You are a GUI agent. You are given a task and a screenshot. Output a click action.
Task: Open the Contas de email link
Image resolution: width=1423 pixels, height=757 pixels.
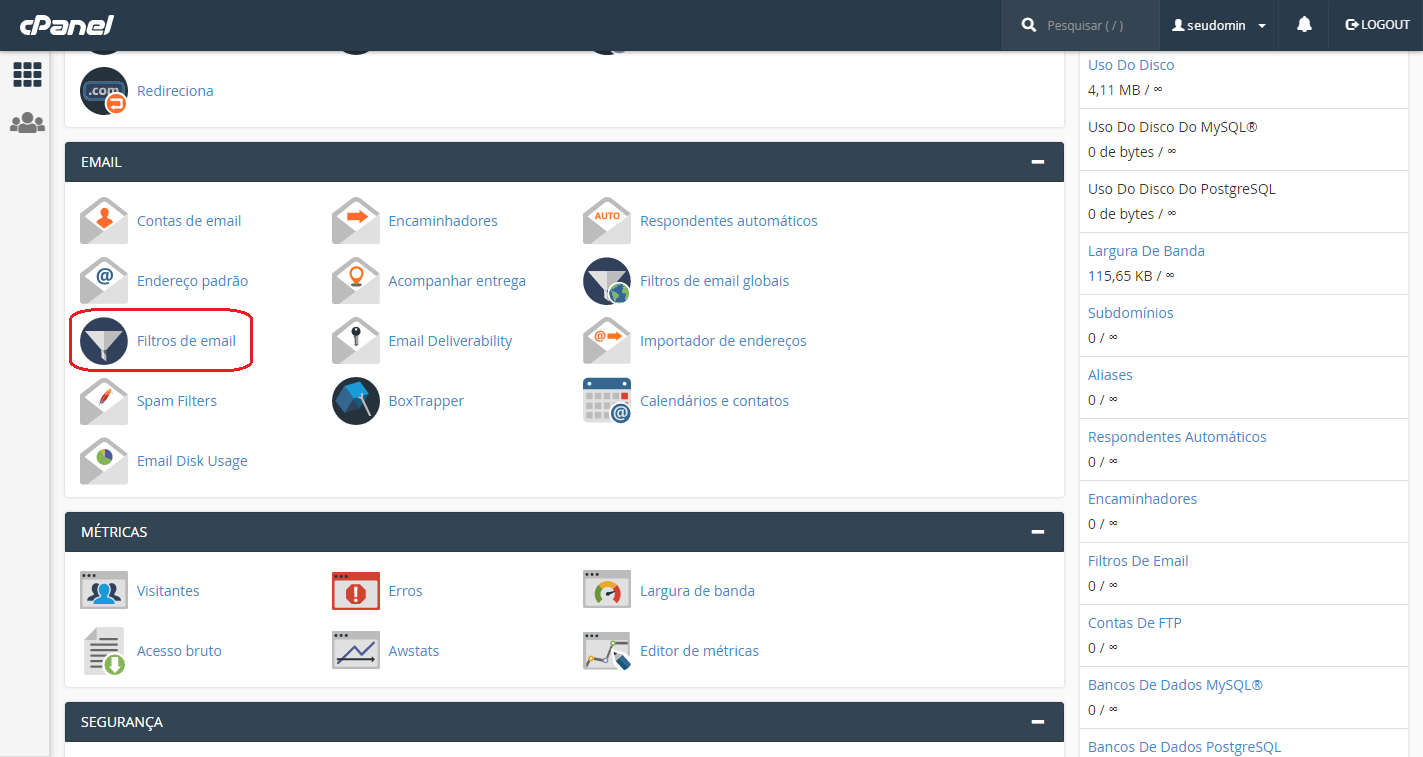click(x=189, y=221)
